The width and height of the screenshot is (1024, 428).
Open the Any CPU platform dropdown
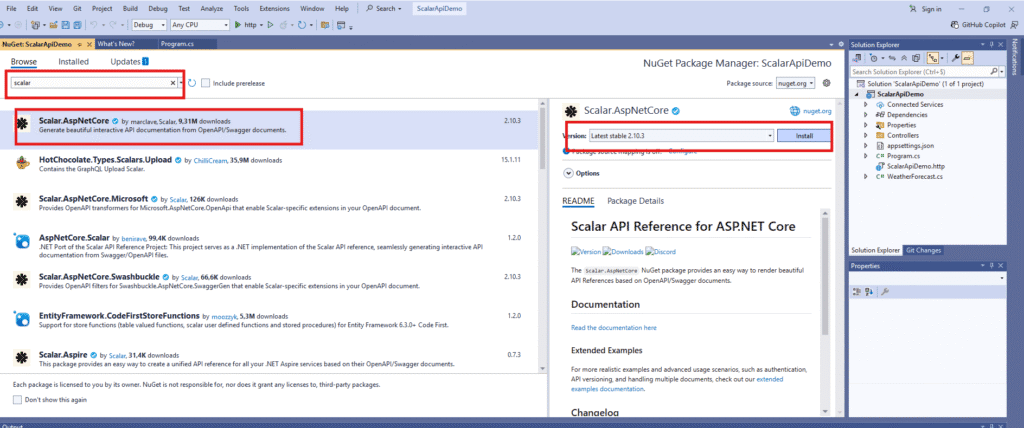coord(199,25)
